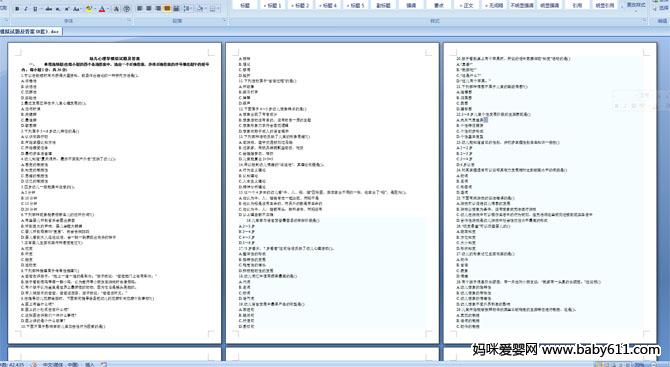Click the first document page thumbnail
Screen dimensions: 670x367
[x=115, y=193]
